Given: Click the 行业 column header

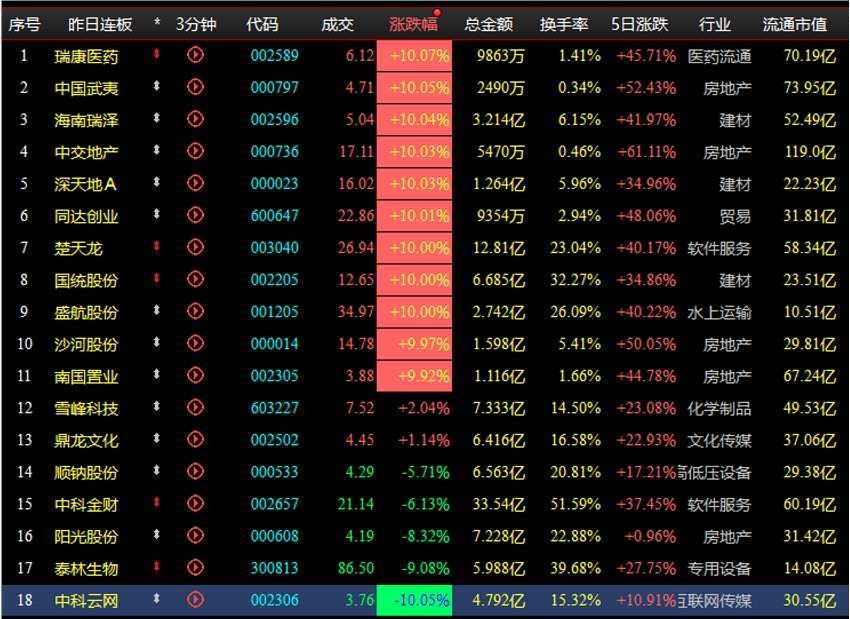Looking at the screenshot, I should (714, 24).
